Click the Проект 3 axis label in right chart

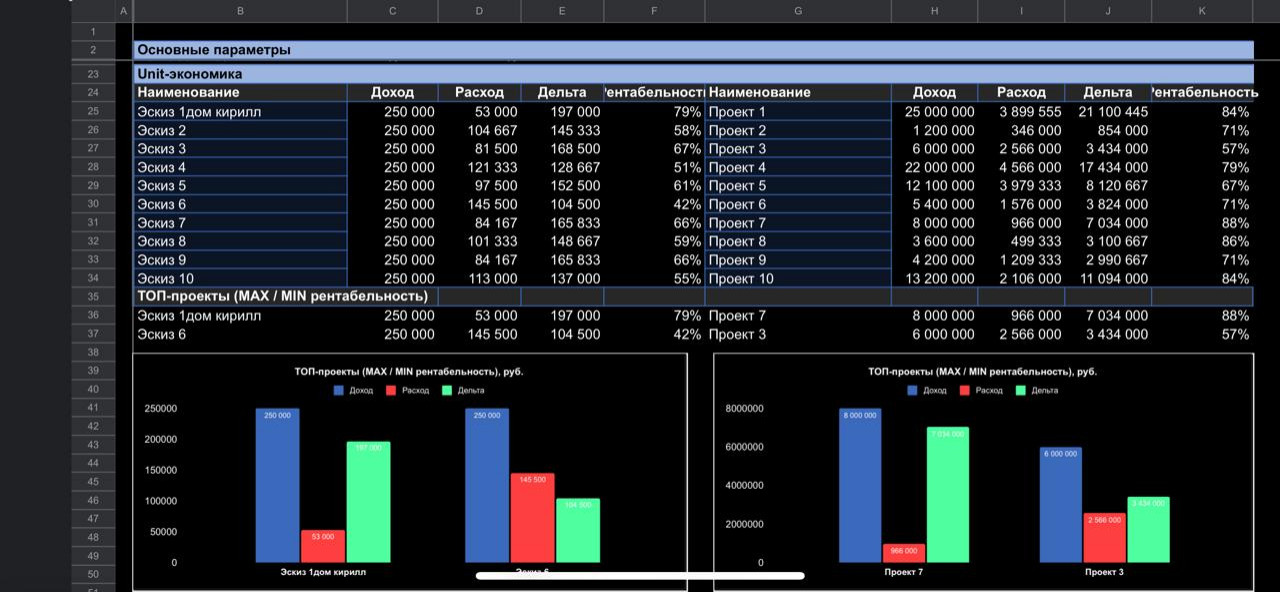(1105, 573)
